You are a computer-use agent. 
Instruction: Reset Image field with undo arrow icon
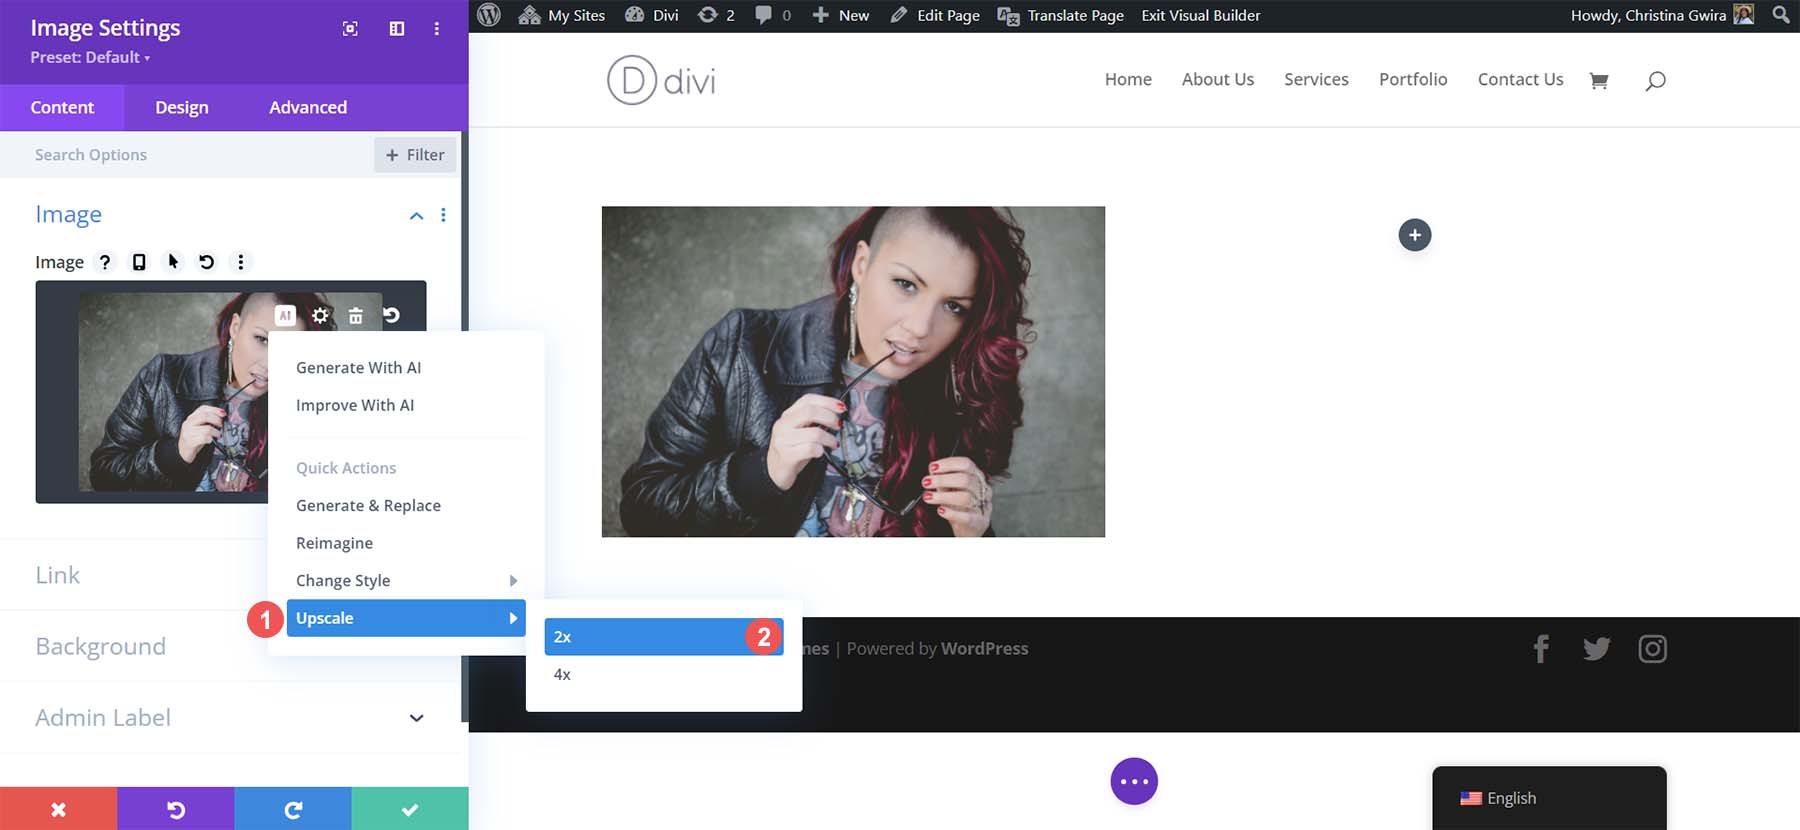(x=206, y=262)
